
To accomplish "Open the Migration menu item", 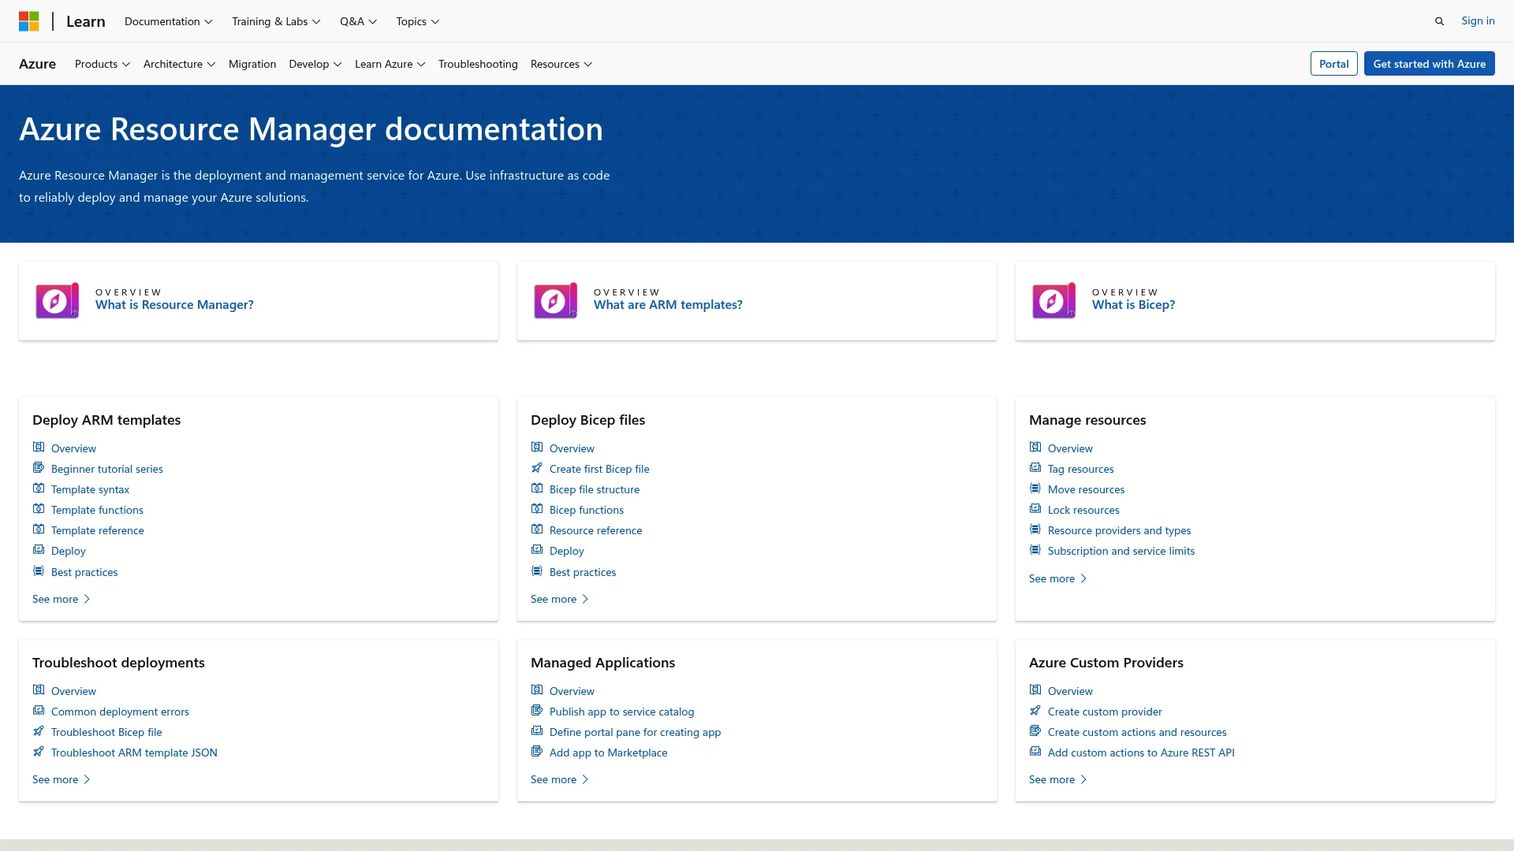I will [x=252, y=64].
